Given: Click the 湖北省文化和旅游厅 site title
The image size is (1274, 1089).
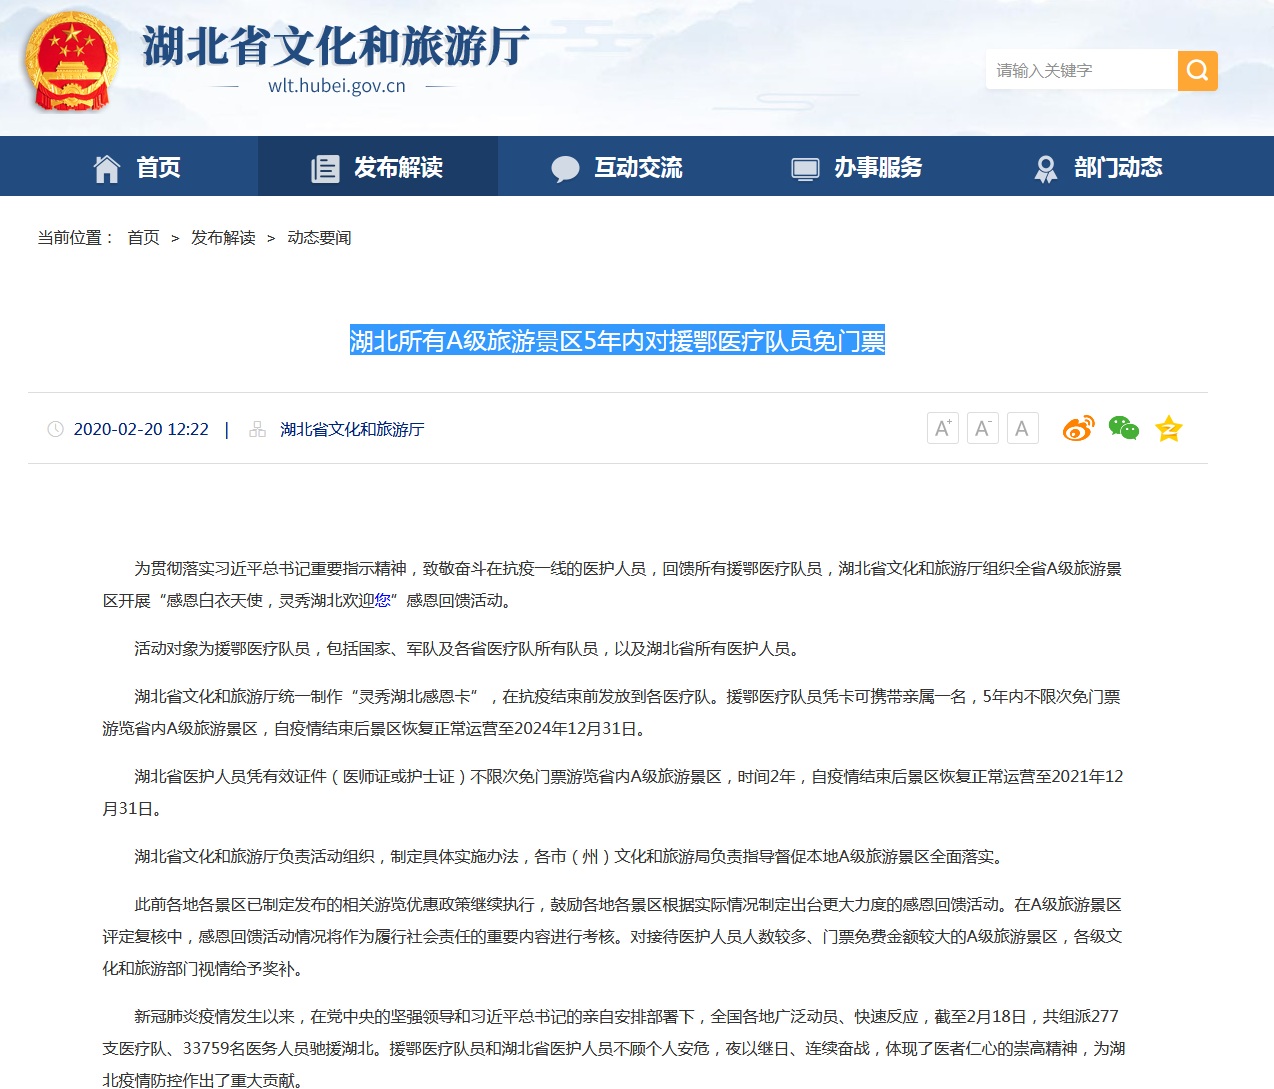Looking at the screenshot, I should pos(336,46).
